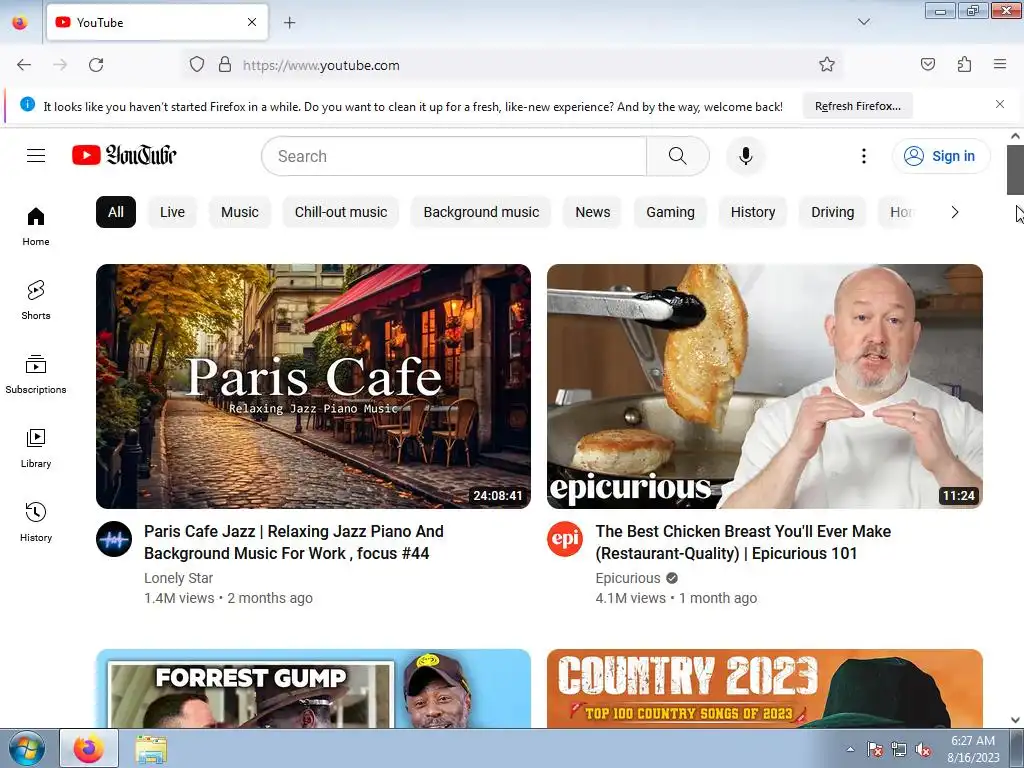Image resolution: width=1024 pixels, height=768 pixels.
Task: Open Epicurious channel avatar
Action: [565, 539]
